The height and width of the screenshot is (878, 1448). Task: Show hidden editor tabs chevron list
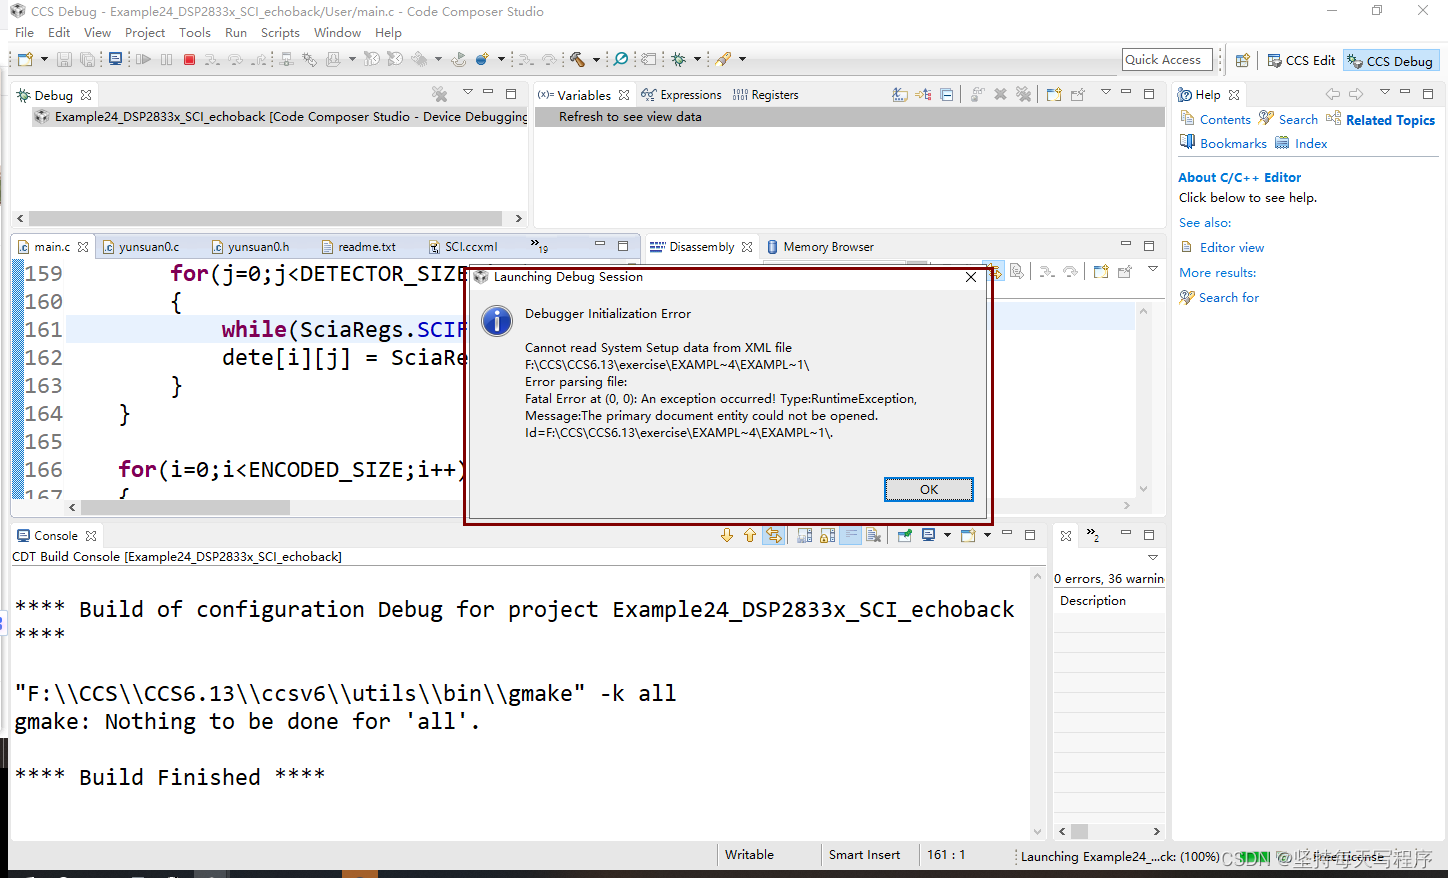(x=539, y=246)
